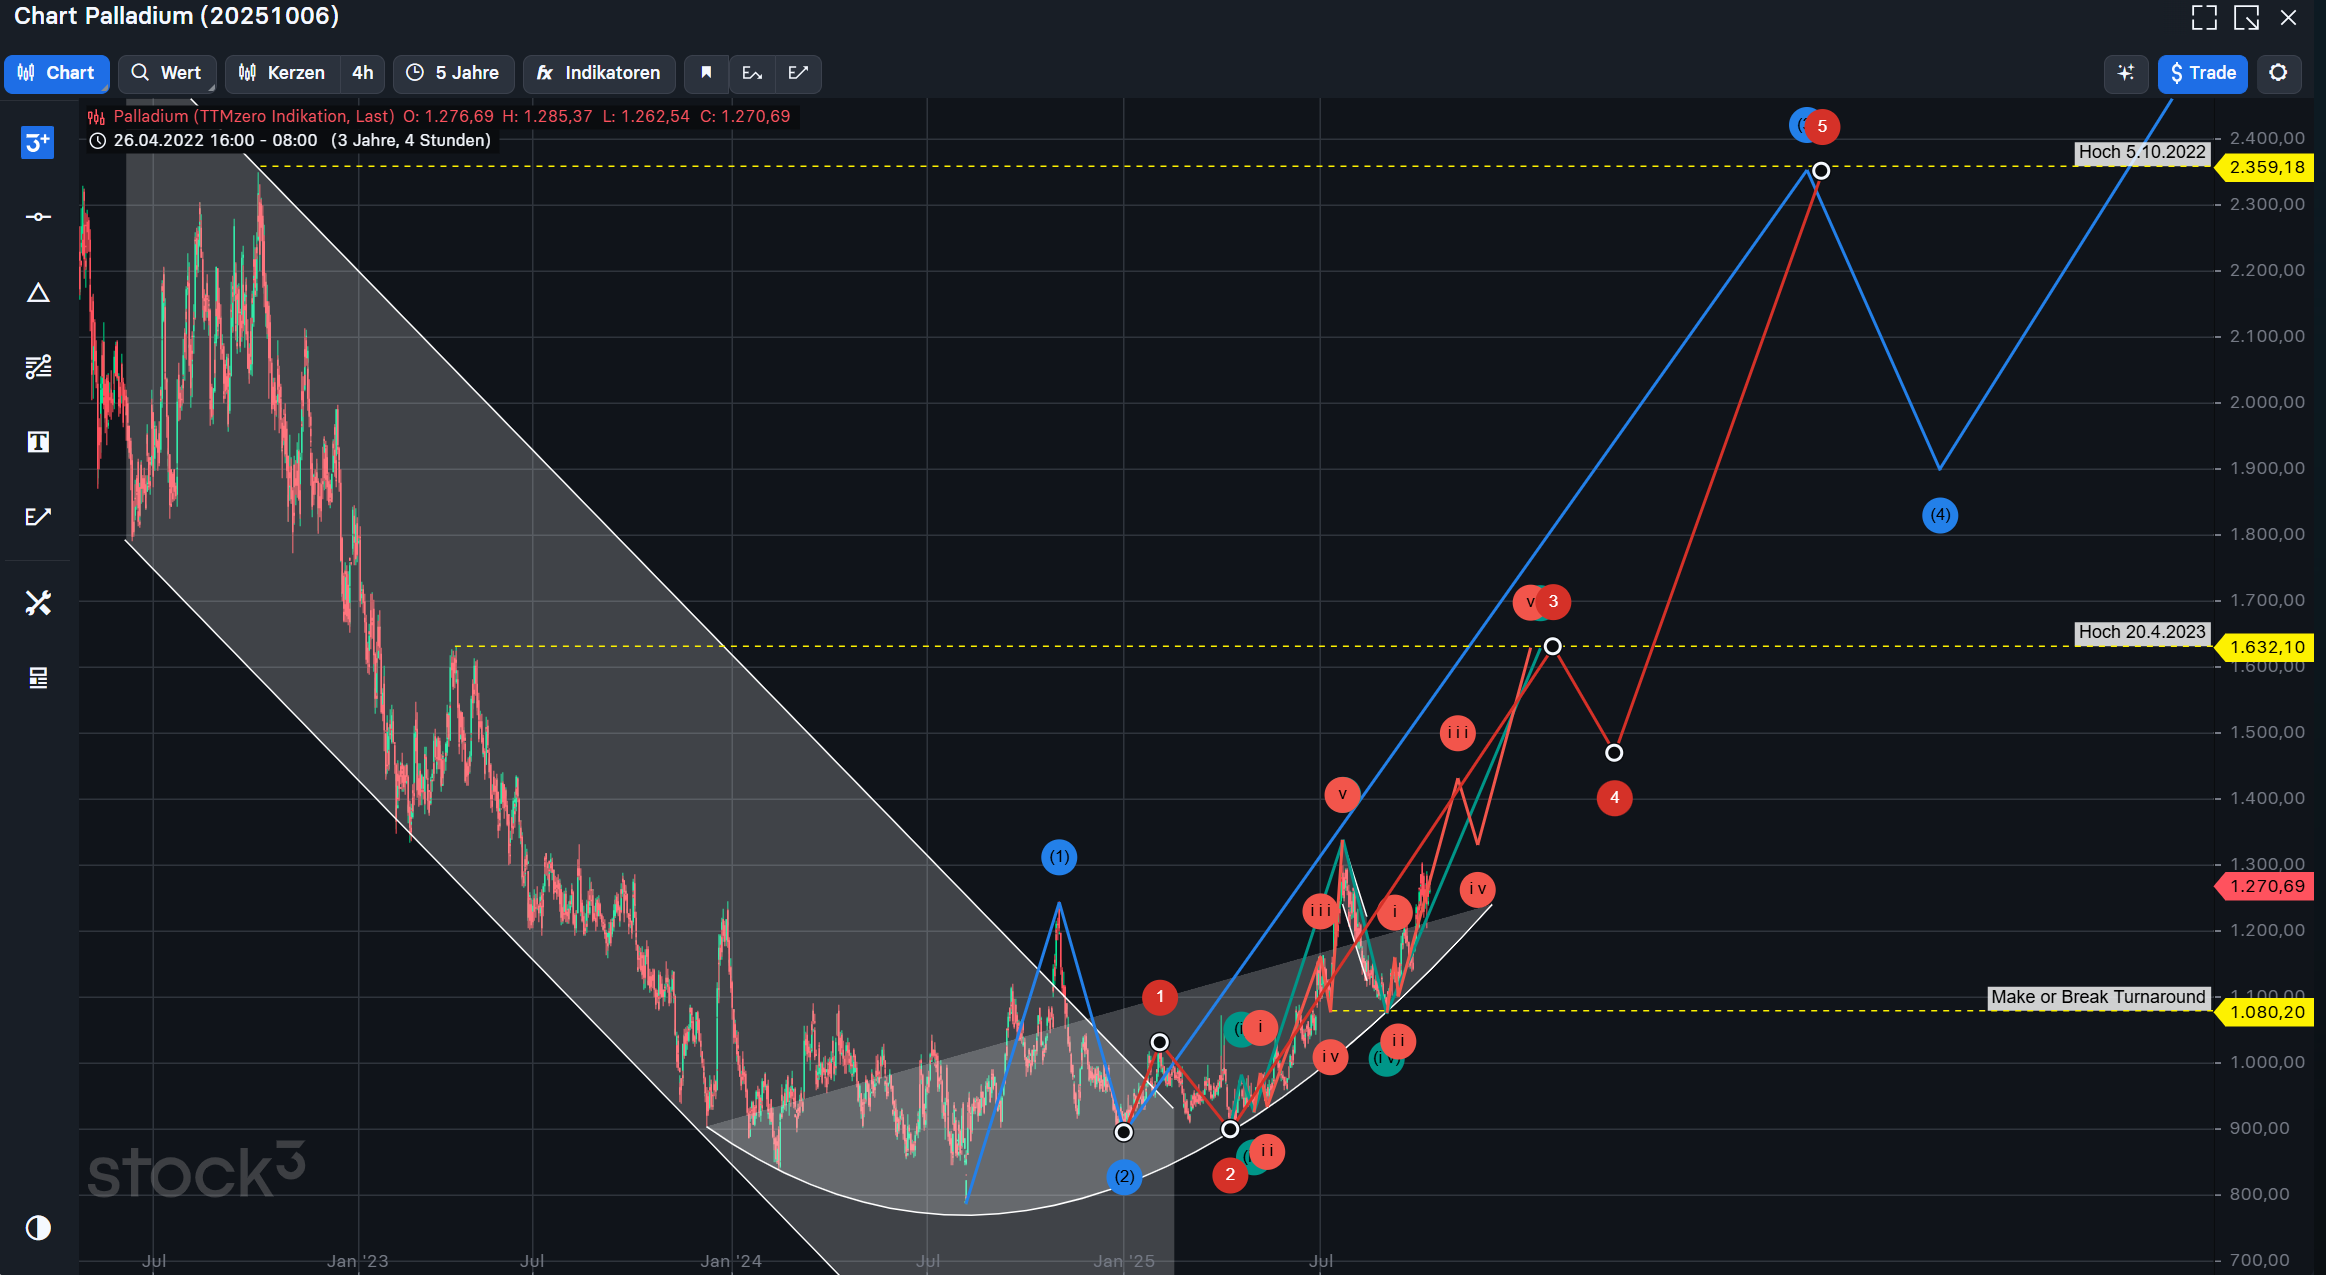
Task: Open the 4h interval dropdown
Action: pyautogui.click(x=362, y=73)
